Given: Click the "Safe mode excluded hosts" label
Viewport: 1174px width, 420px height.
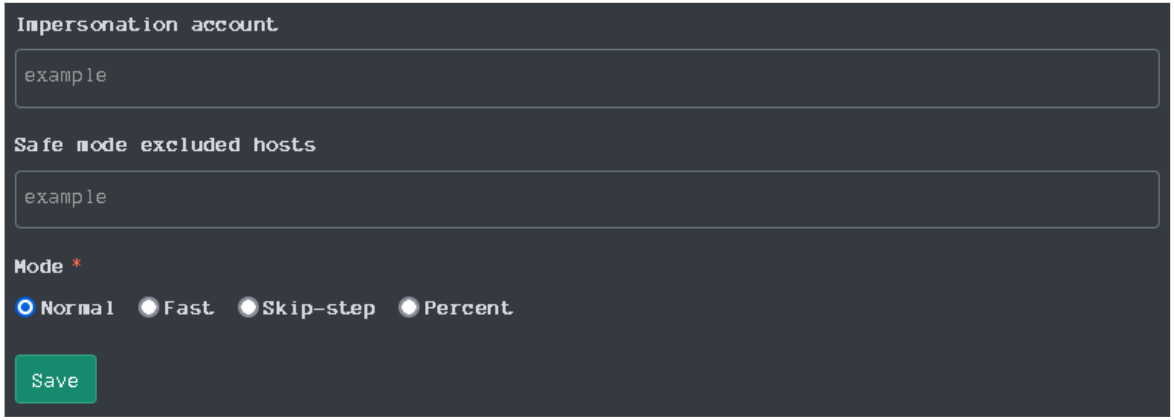Looking at the screenshot, I should pyautogui.click(x=165, y=145).
